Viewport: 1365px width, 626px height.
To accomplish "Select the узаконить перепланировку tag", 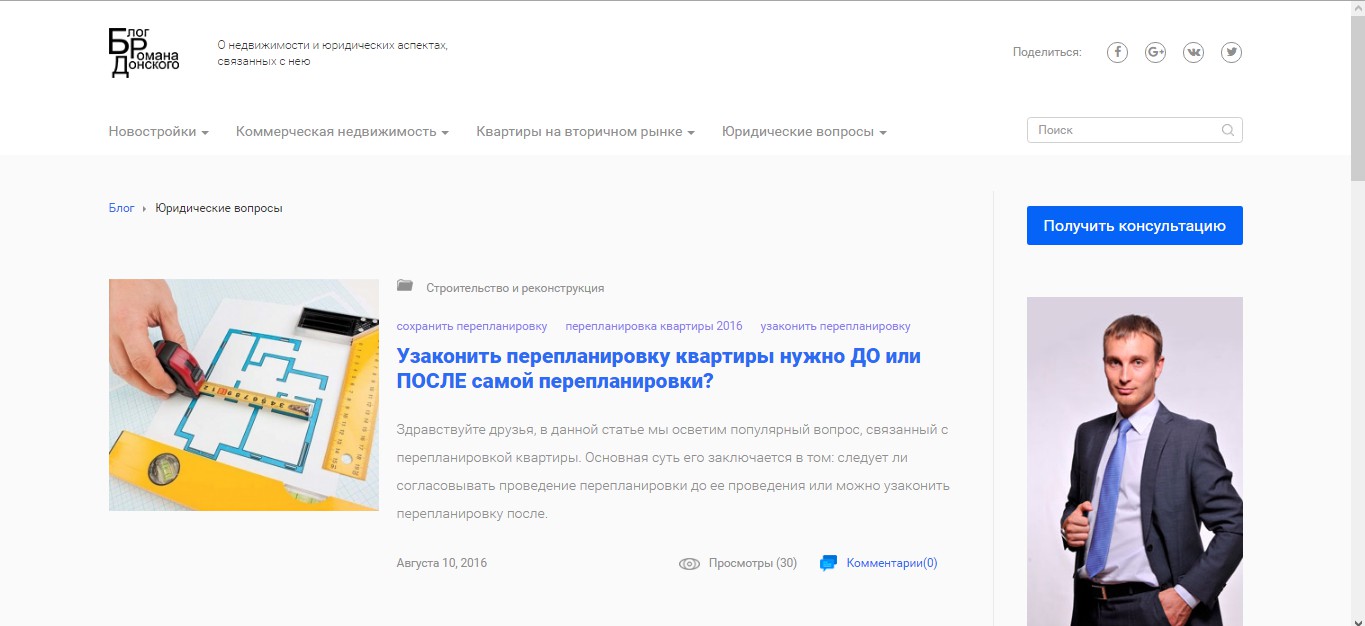I will point(835,326).
